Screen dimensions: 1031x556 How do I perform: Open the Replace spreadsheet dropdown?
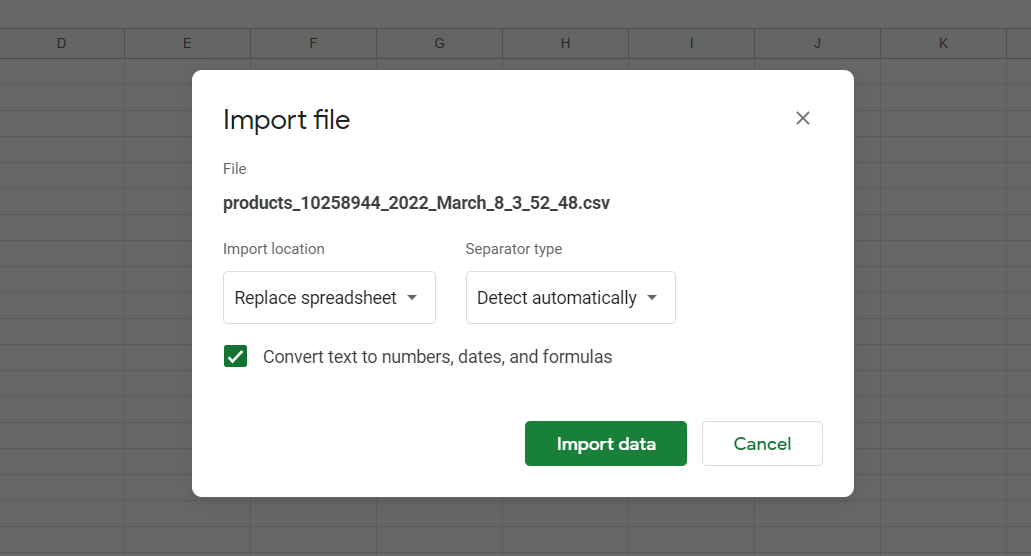point(329,298)
